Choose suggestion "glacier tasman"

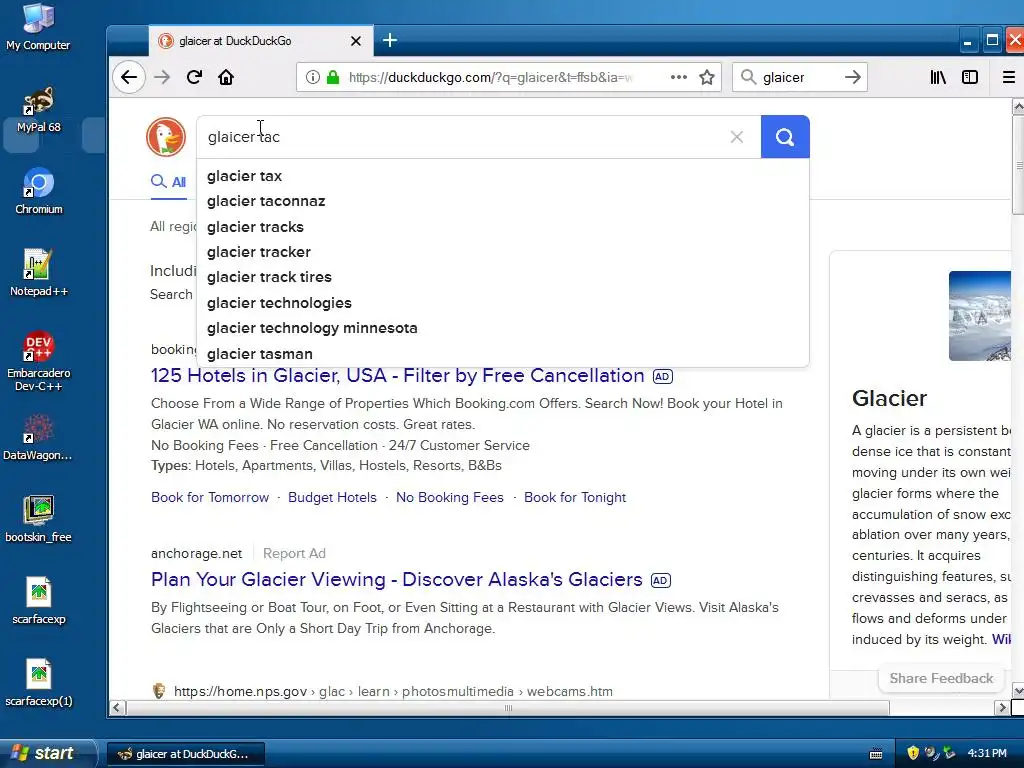[x=502, y=354]
